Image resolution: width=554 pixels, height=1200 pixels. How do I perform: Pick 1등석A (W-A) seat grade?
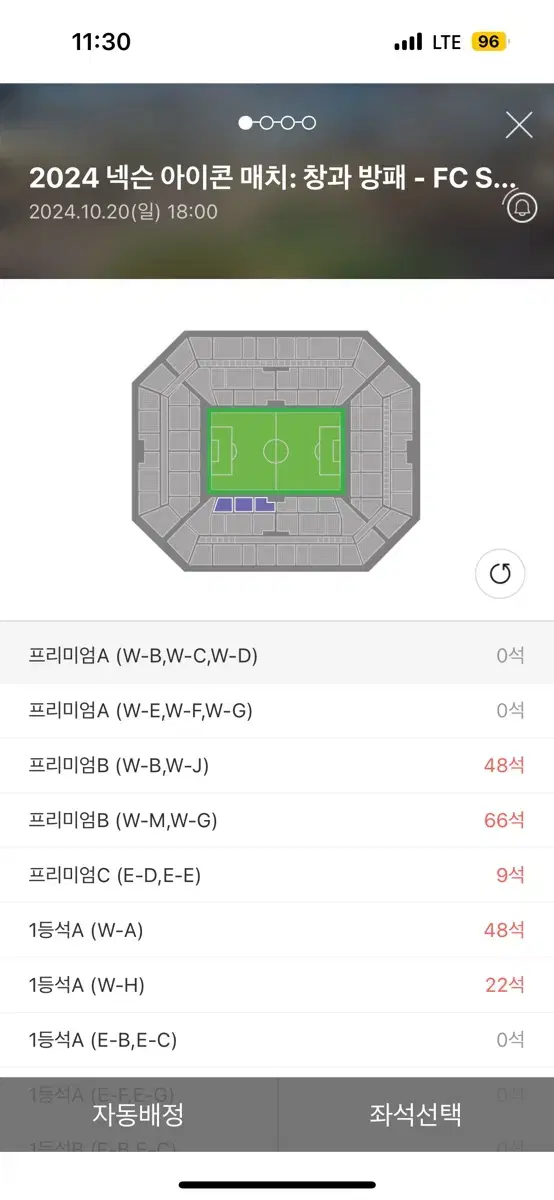click(277, 930)
